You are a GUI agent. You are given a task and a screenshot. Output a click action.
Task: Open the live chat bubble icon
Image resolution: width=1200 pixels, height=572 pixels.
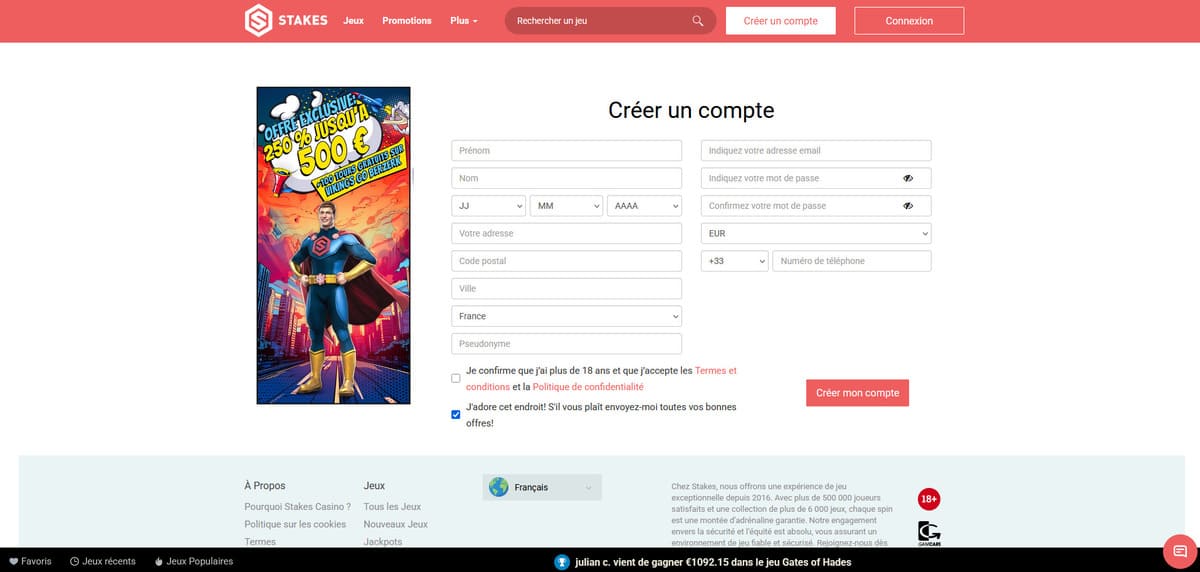[1180, 551]
